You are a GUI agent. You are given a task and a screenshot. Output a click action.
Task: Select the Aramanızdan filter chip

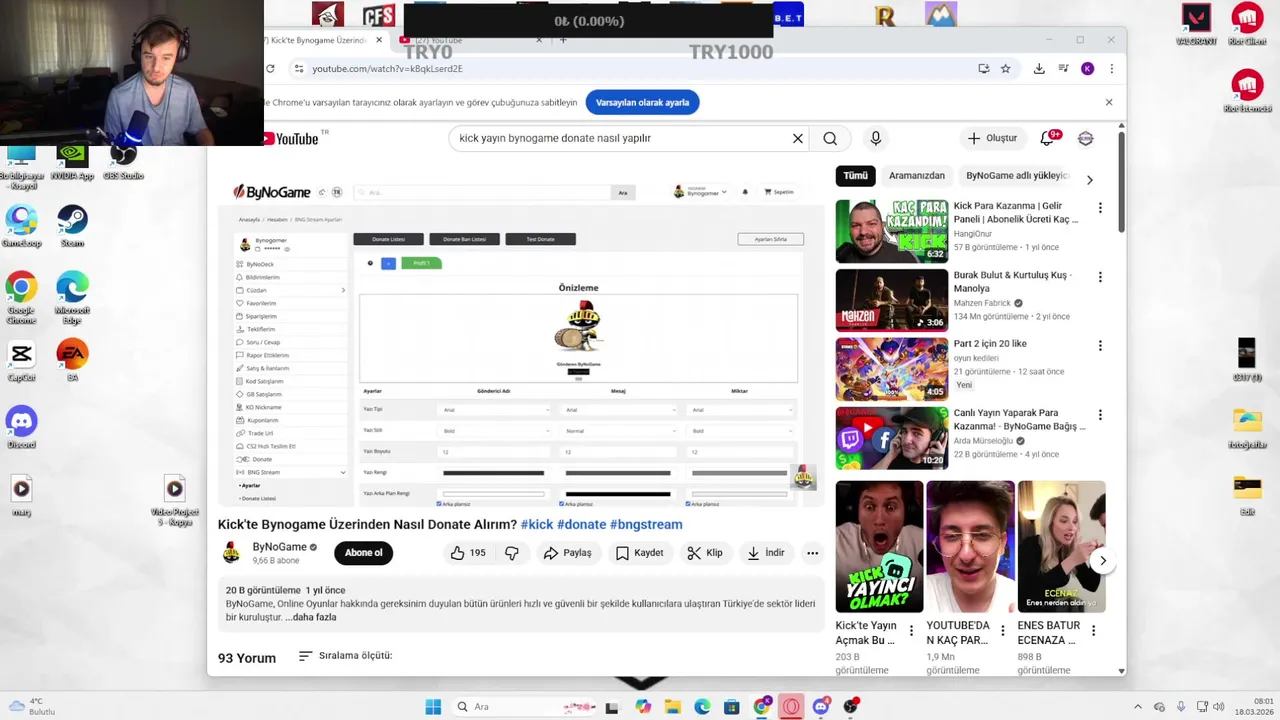(917, 176)
